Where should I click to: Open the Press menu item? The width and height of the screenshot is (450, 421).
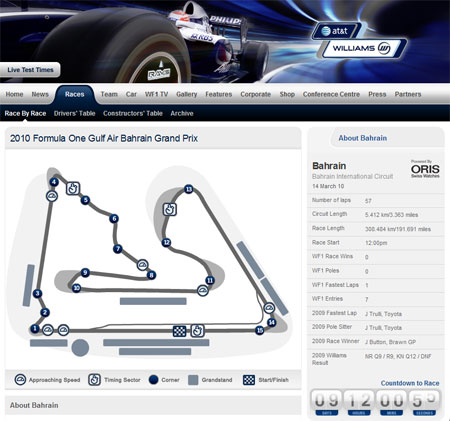click(x=377, y=94)
